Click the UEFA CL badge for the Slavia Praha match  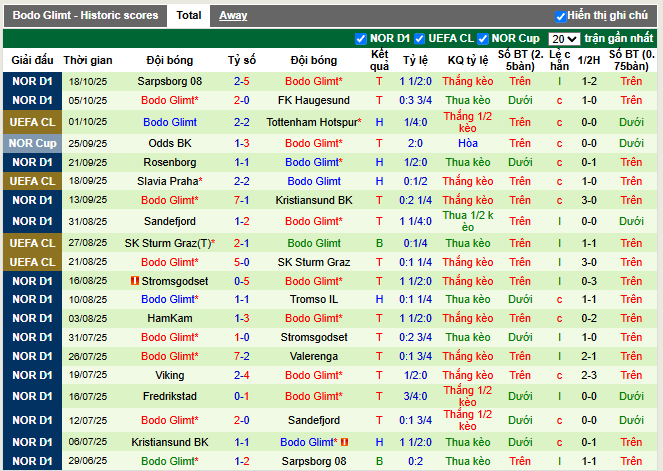pyautogui.click(x=32, y=181)
